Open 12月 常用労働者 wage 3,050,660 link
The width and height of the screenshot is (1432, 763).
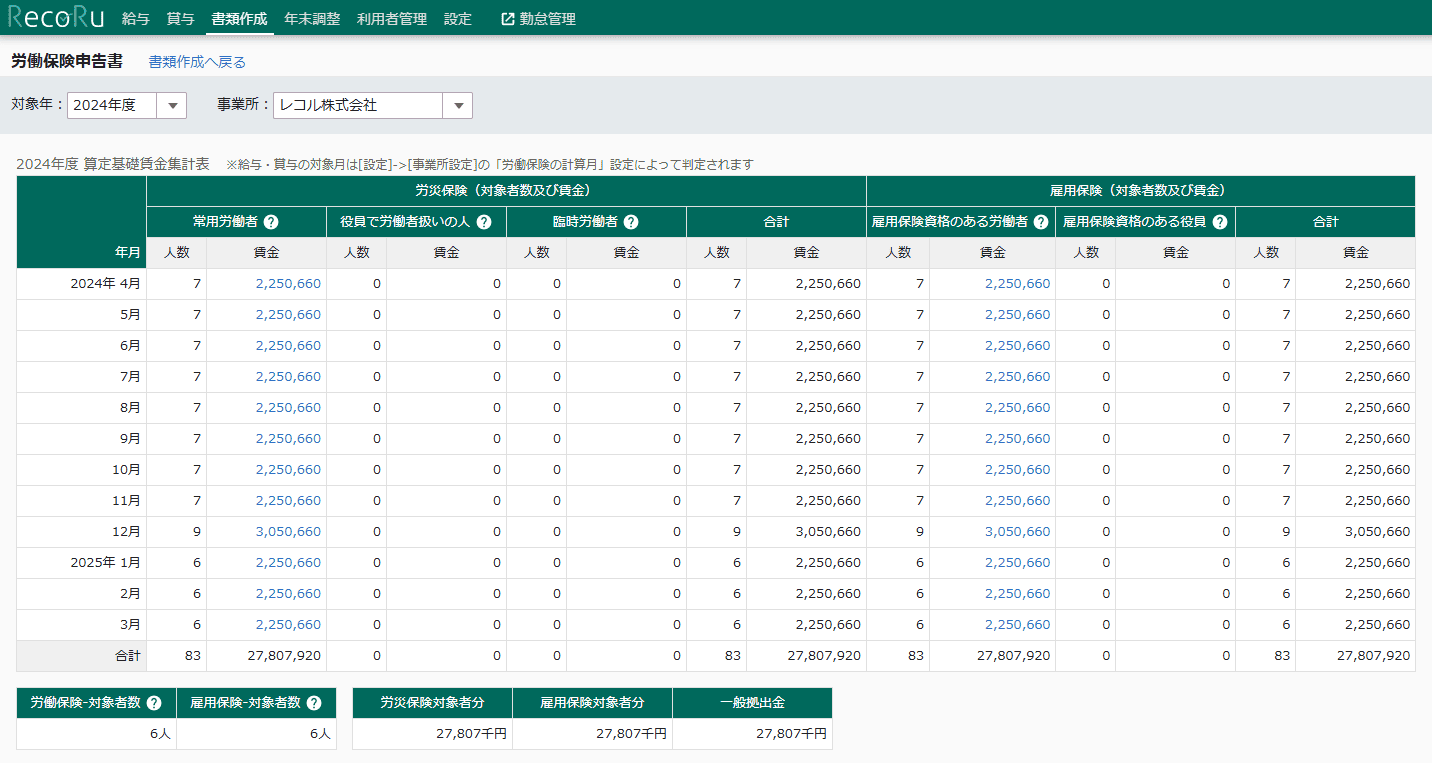click(x=288, y=532)
